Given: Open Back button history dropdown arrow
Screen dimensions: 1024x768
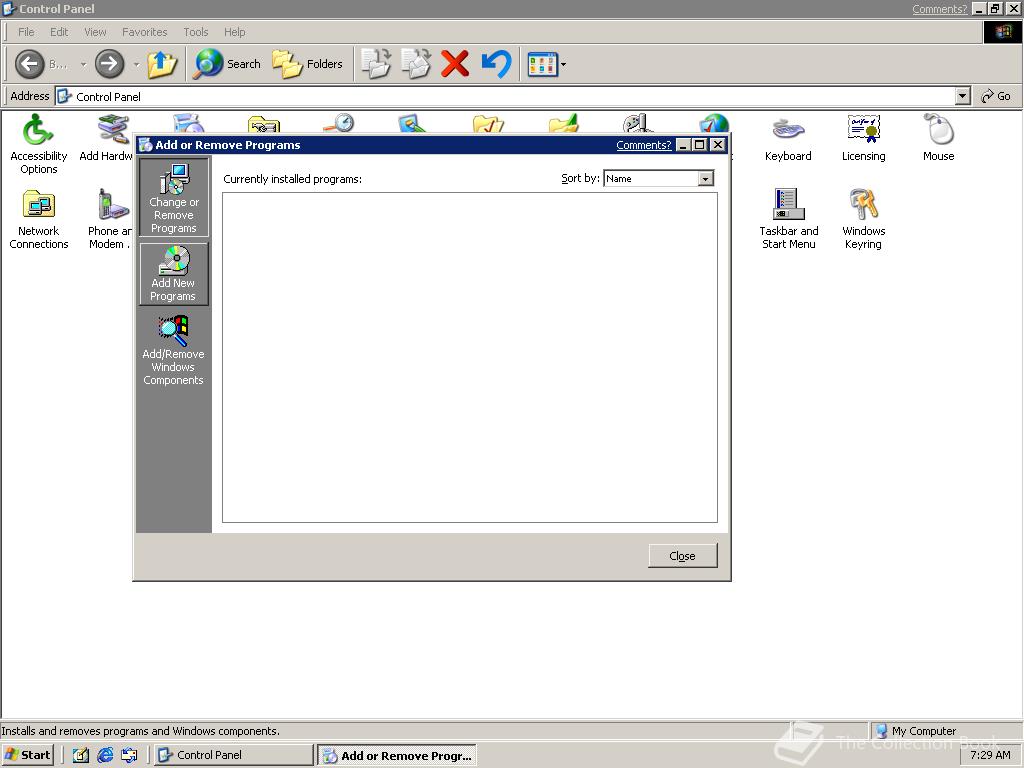Looking at the screenshot, I should pyautogui.click(x=83, y=64).
